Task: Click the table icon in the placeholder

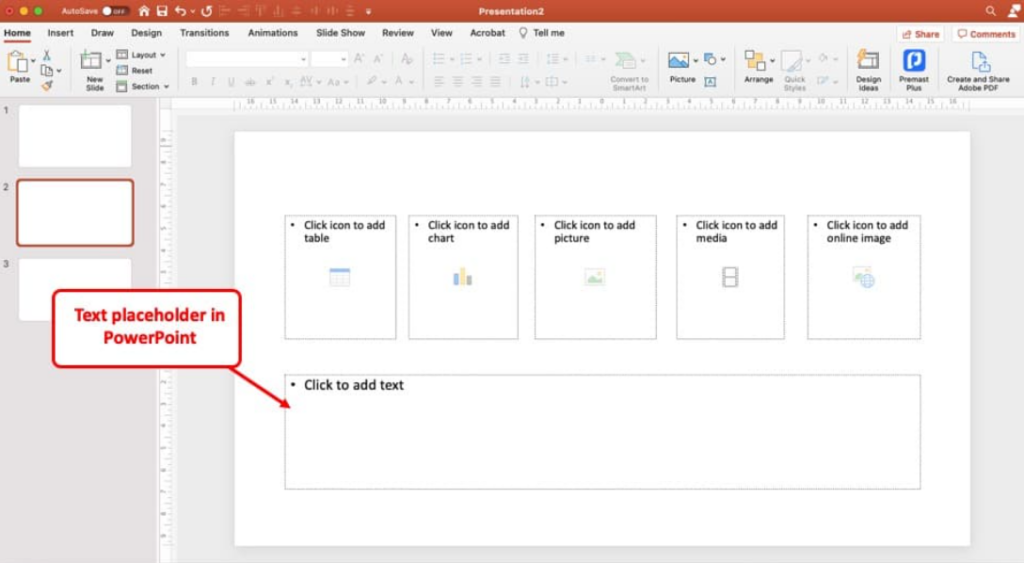Action: point(340,278)
